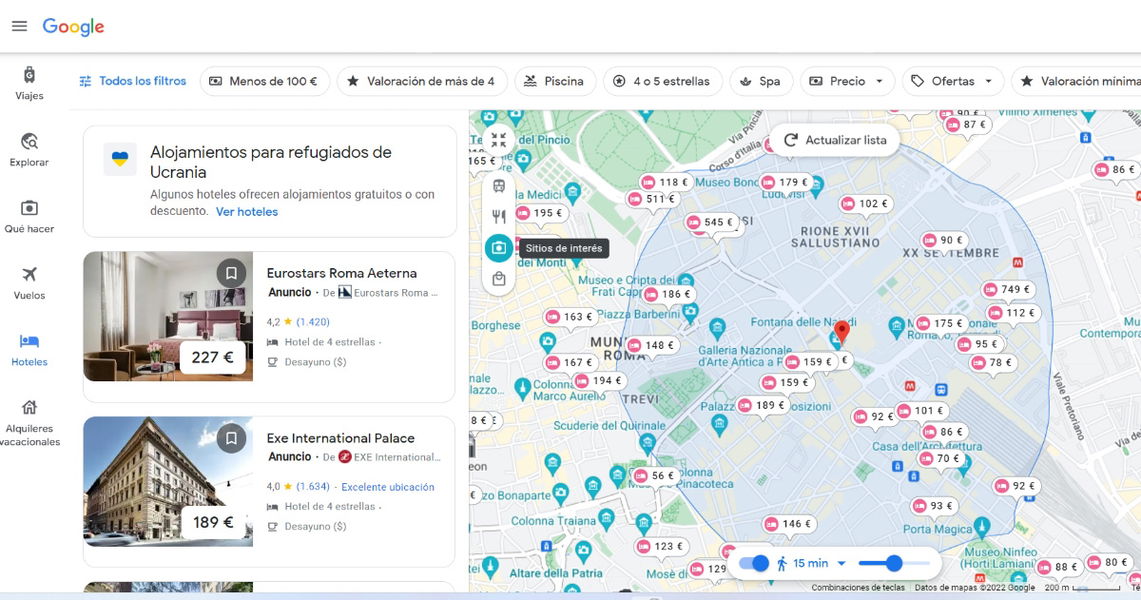Open the 195 € hotel pin
Image resolution: width=1141 pixels, height=600 pixels.
(x=541, y=213)
